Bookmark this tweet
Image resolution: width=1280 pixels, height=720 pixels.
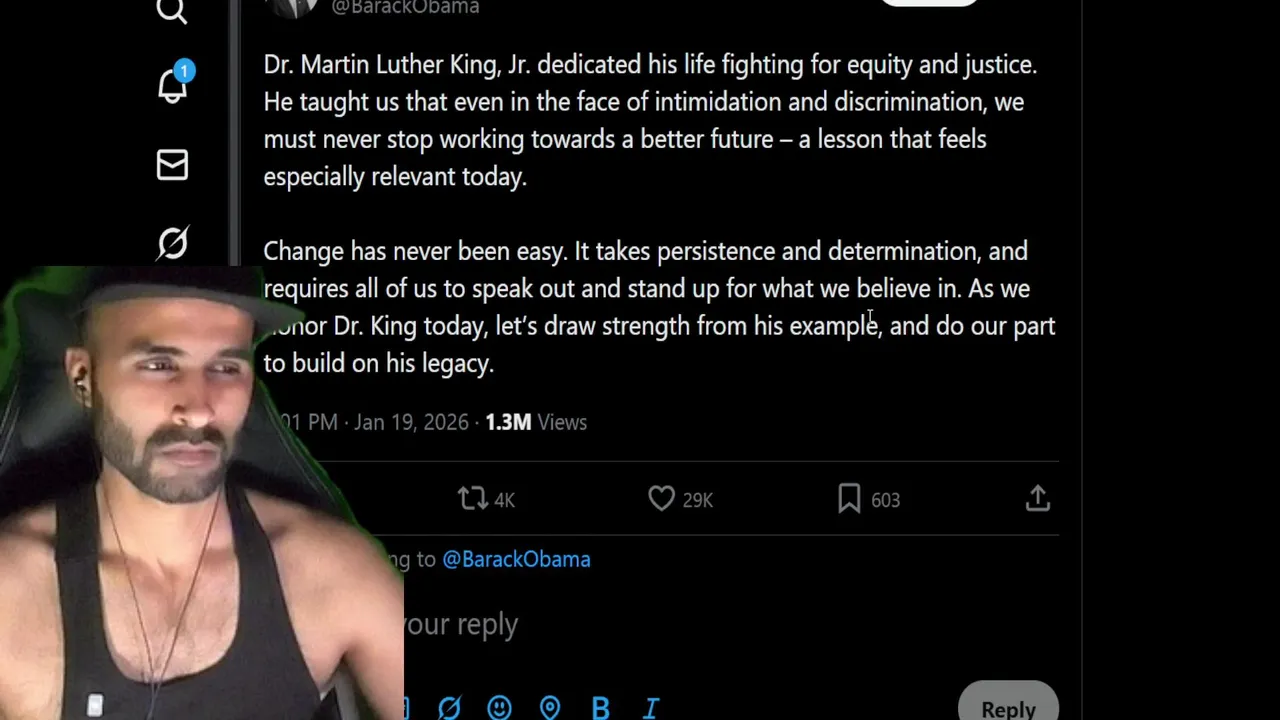[849, 498]
